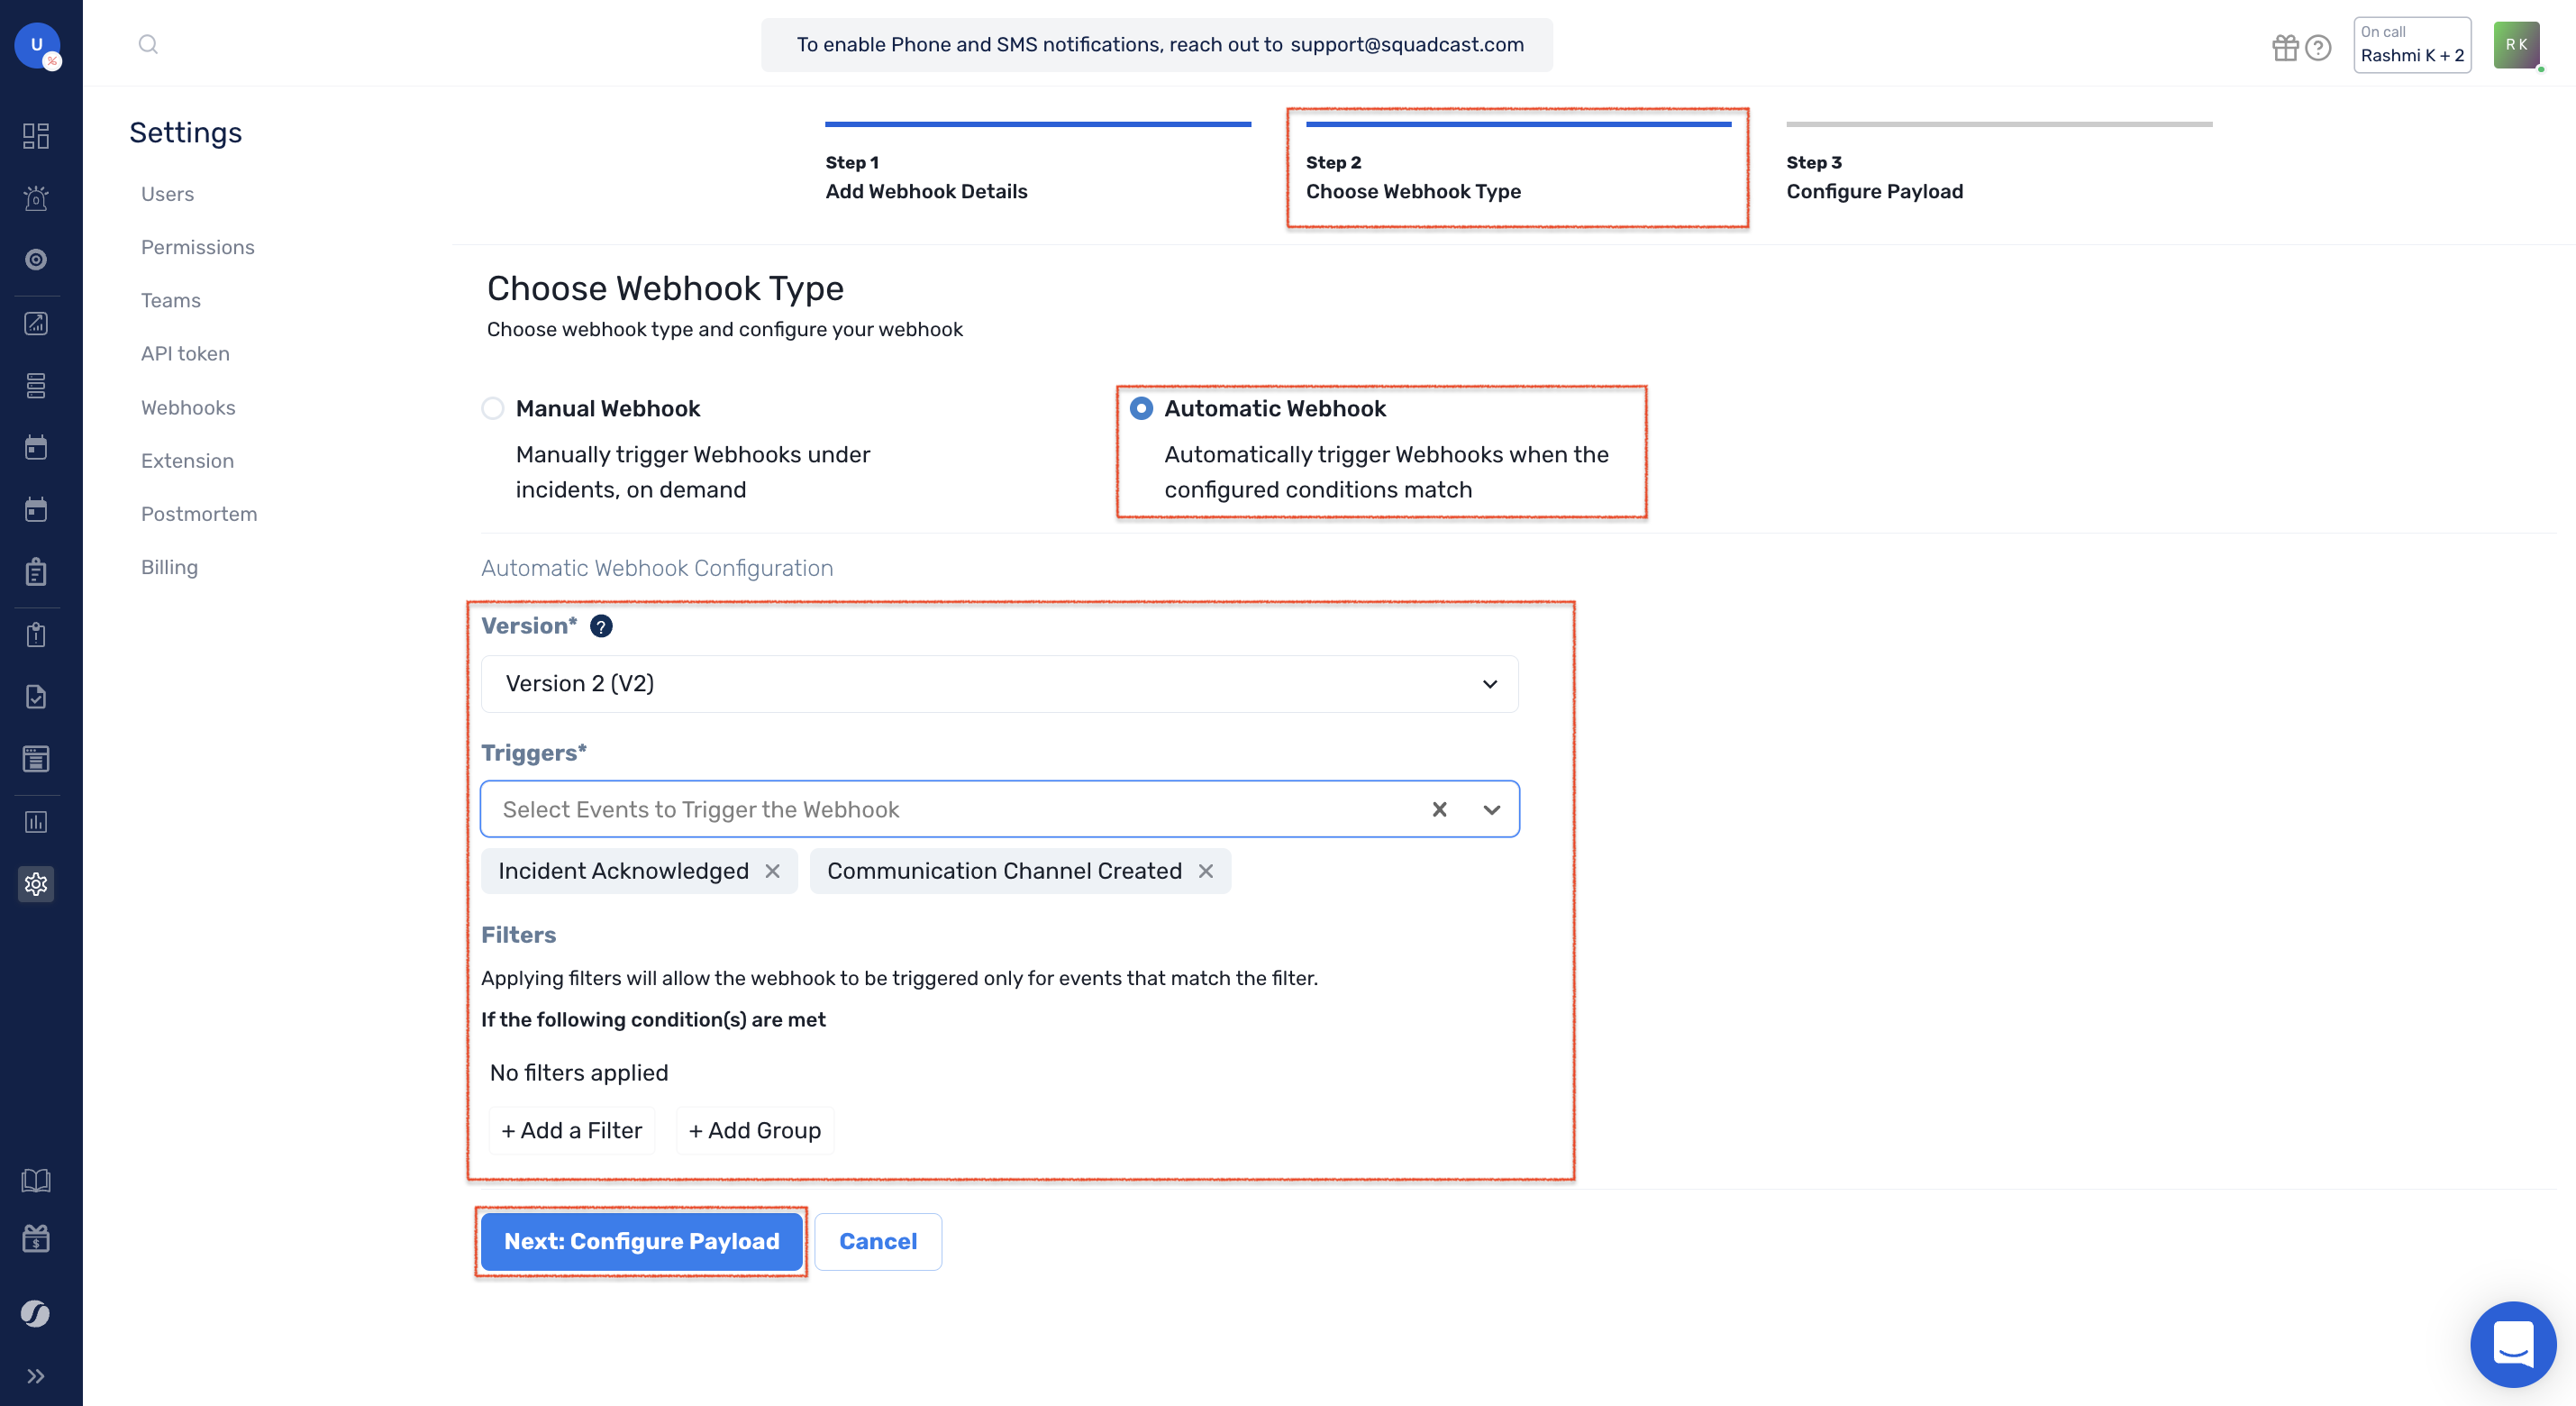Image resolution: width=2576 pixels, height=1406 pixels.
Task: Click the gift referral icon near top right
Action: [x=2286, y=47]
